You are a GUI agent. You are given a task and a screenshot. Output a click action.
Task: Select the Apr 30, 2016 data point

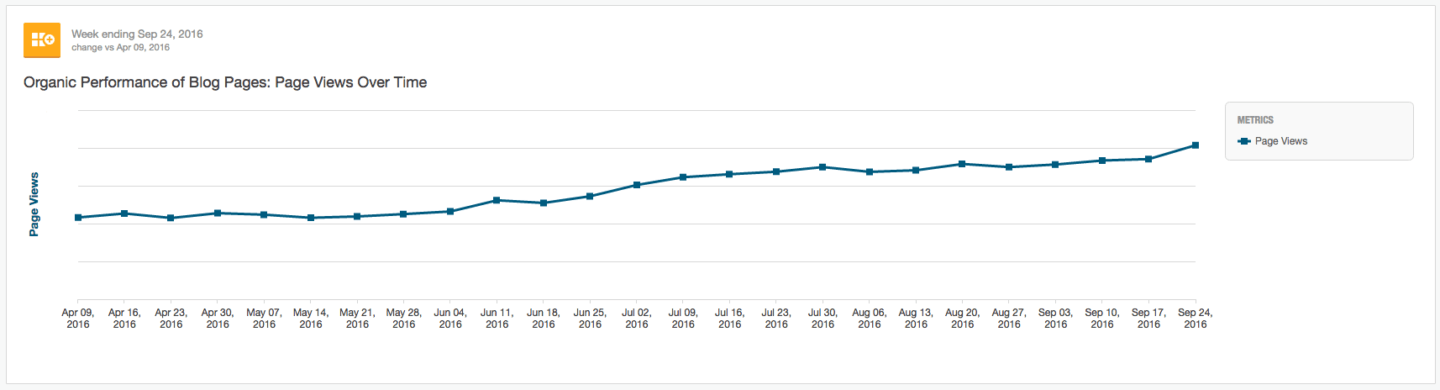217,213
